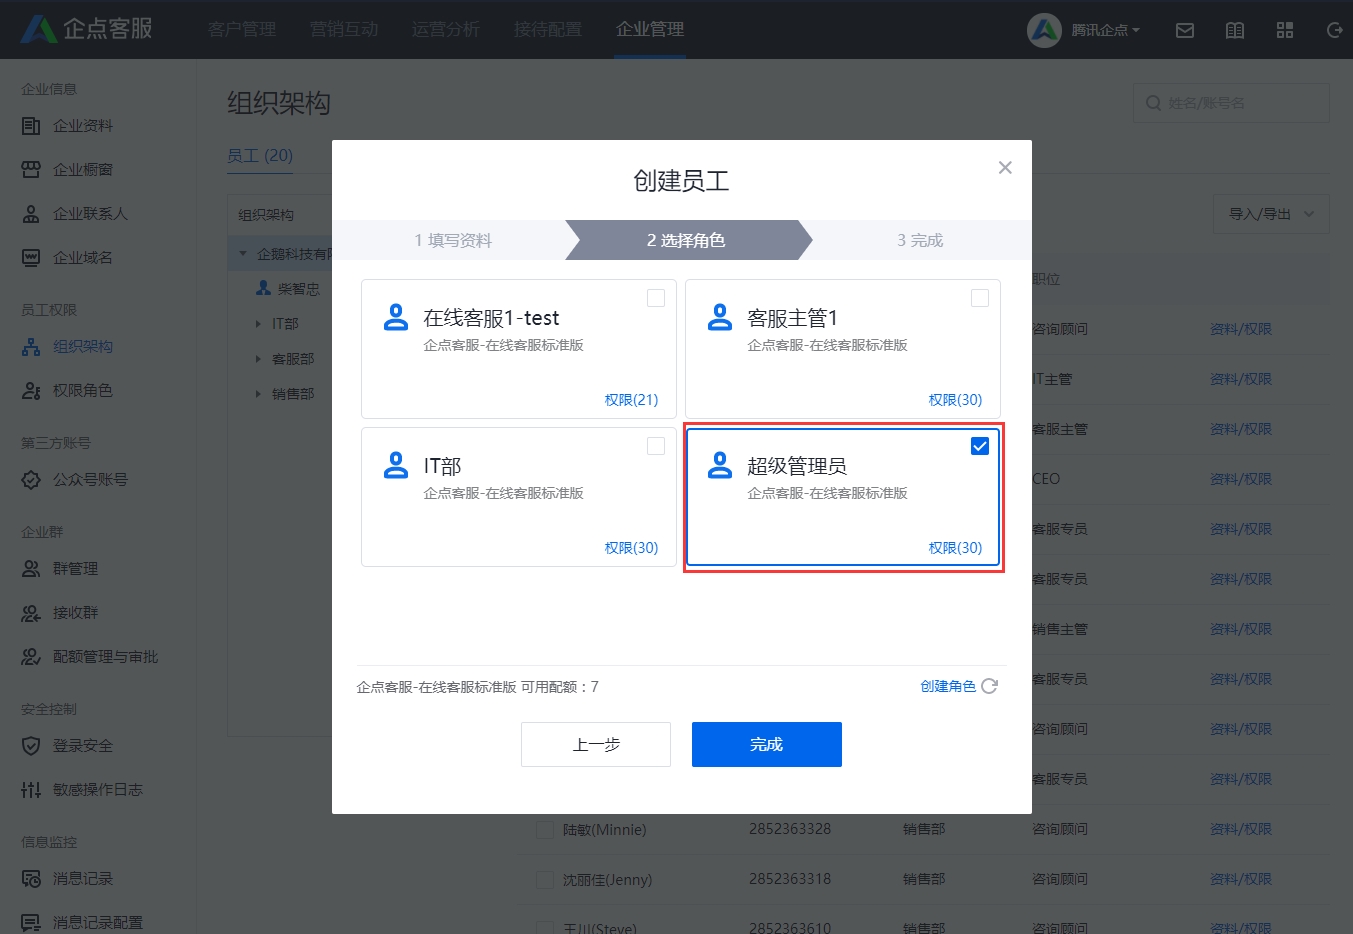Image resolution: width=1353 pixels, height=934 pixels.
Task: Open the 权限(21) link on 在线客服1-test card
Action: (x=631, y=400)
